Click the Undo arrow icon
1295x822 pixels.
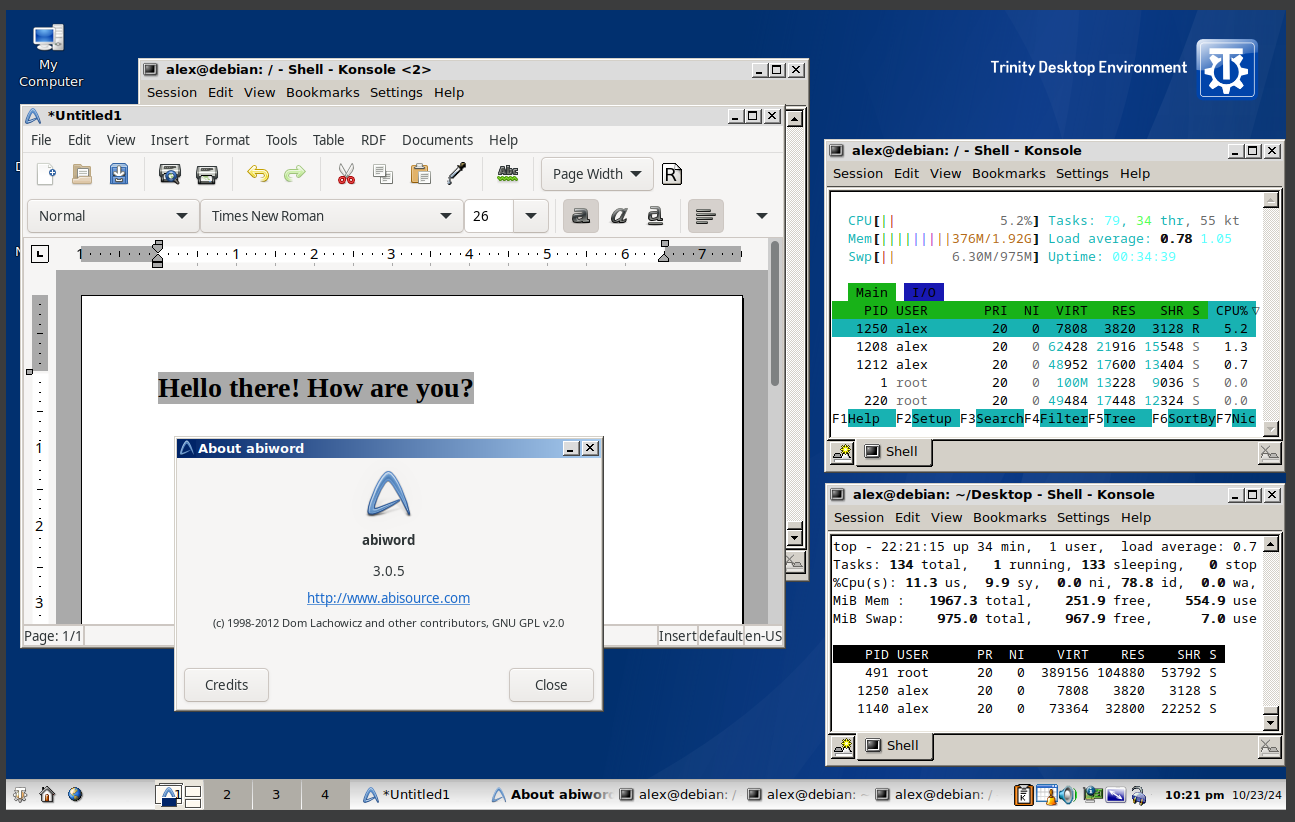[258, 174]
